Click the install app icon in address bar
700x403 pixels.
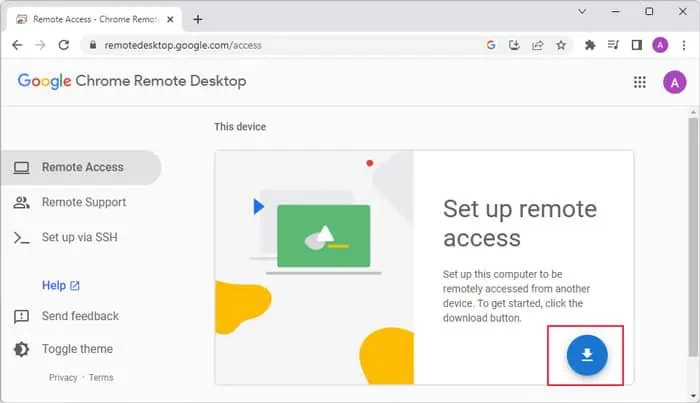click(x=514, y=45)
